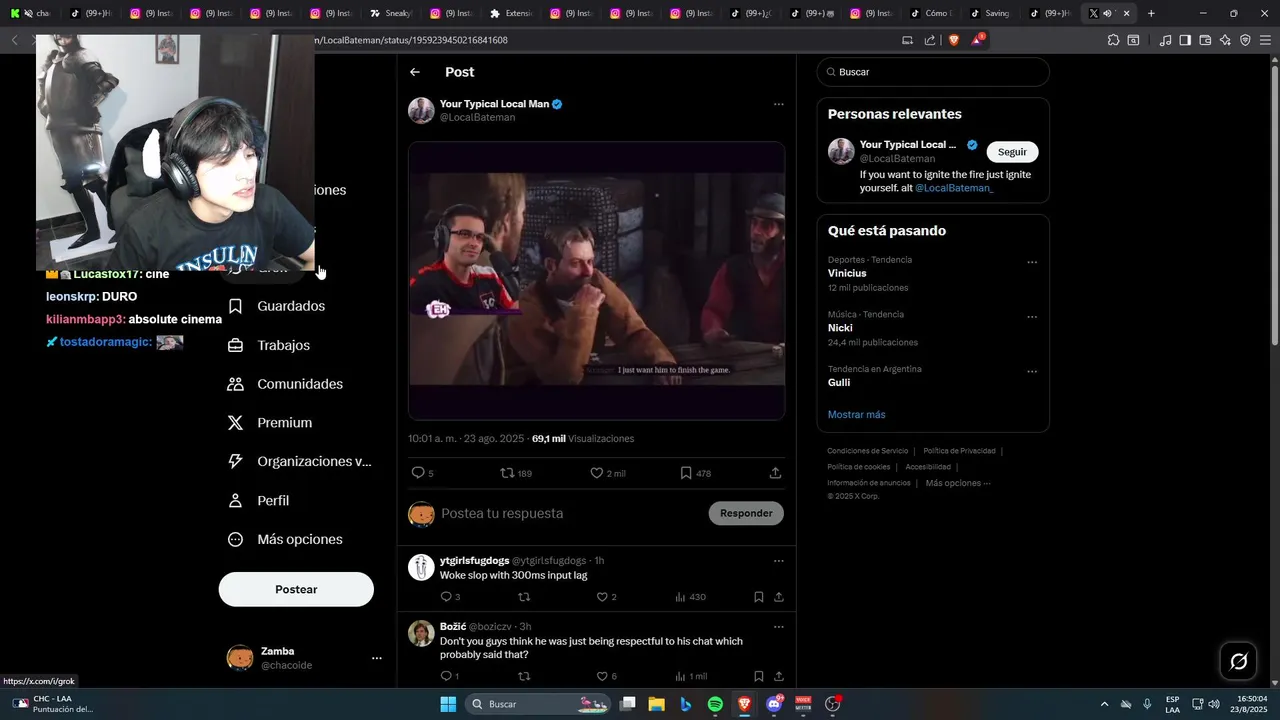Open more options on Božić reply
The height and width of the screenshot is (720, 1280).
[x=778, y=626]
